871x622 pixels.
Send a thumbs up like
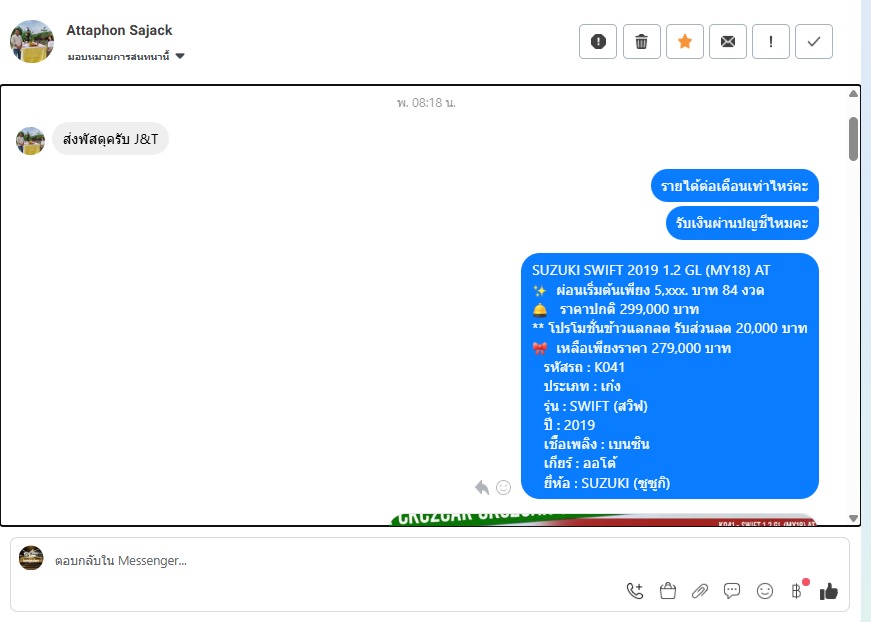coord(829,591)
